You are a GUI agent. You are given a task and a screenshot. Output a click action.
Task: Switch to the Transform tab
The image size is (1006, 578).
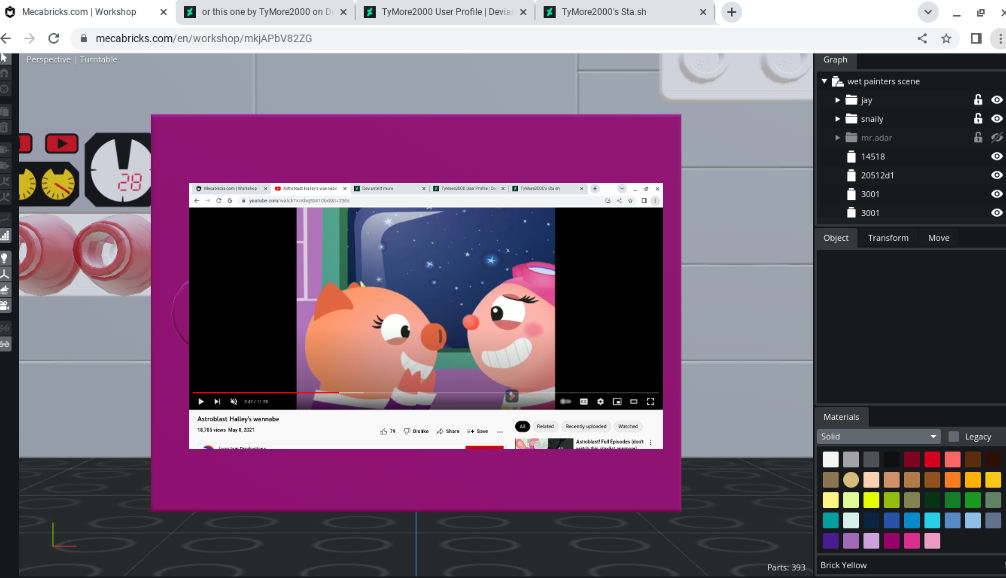click(888, 238)
